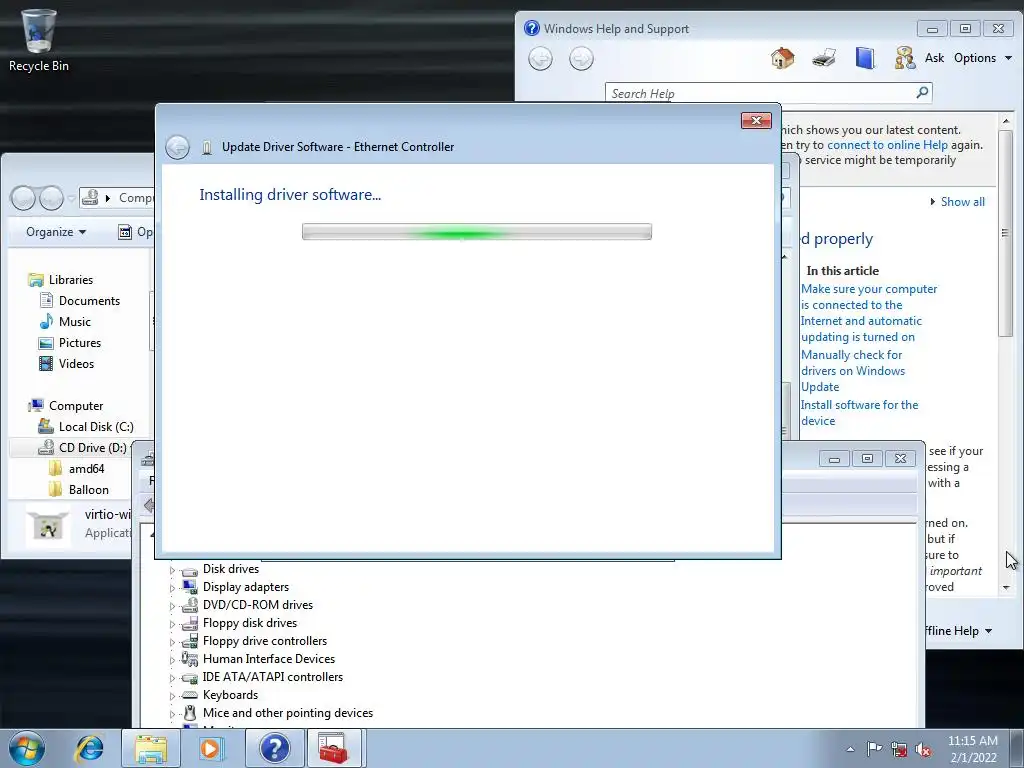1024x768 pixels.
Task: Click connect to online Help link
Action: [x=887, y=145]
